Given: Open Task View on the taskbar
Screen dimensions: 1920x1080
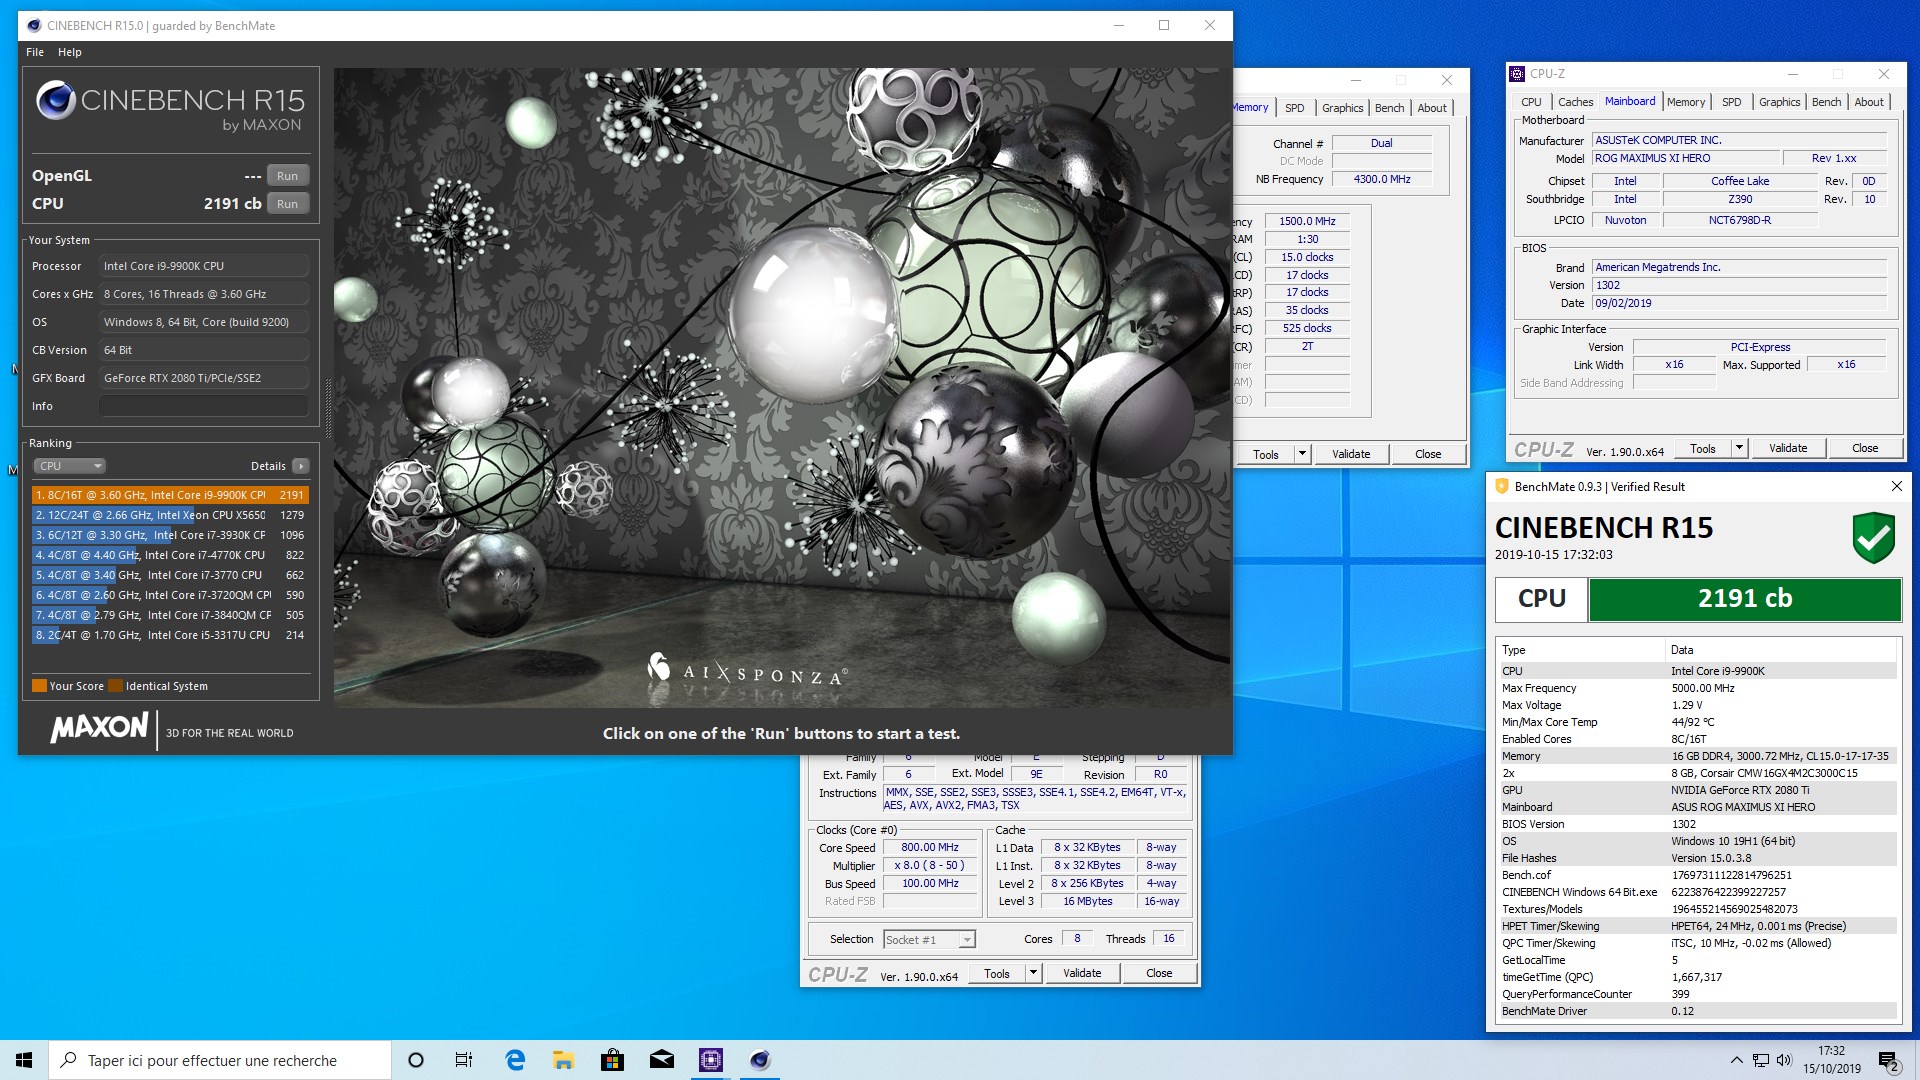Looking at the screenshot, I should click(464, 1060).
